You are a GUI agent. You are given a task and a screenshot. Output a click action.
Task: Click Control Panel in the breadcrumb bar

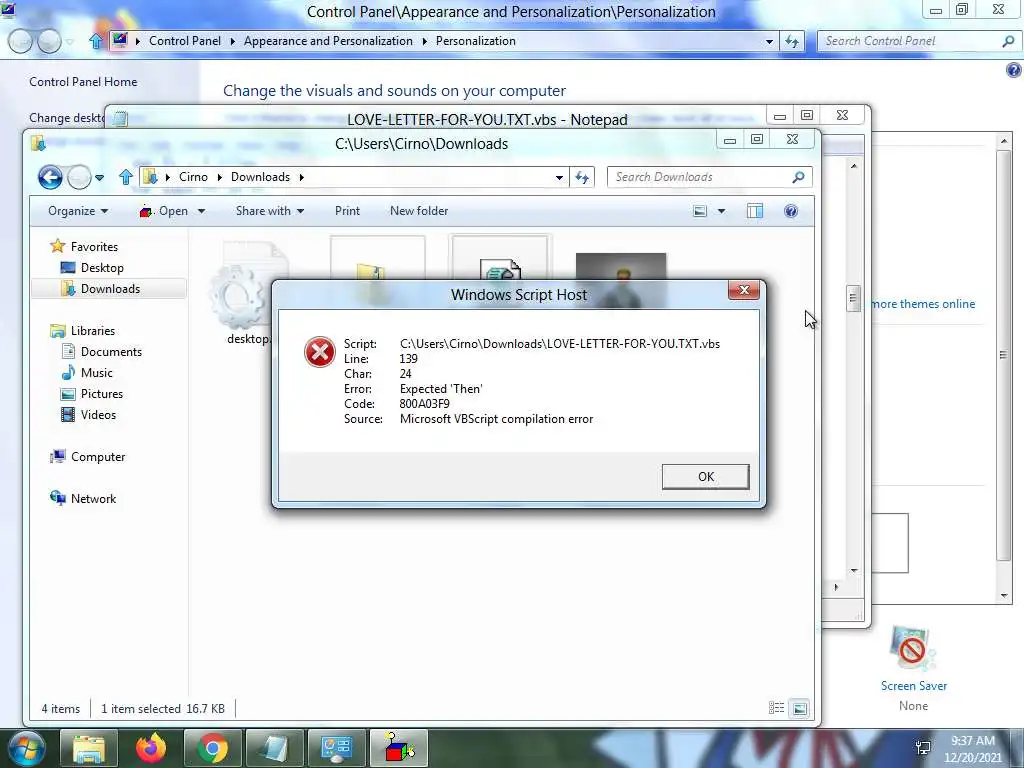[x=185, y=41]
